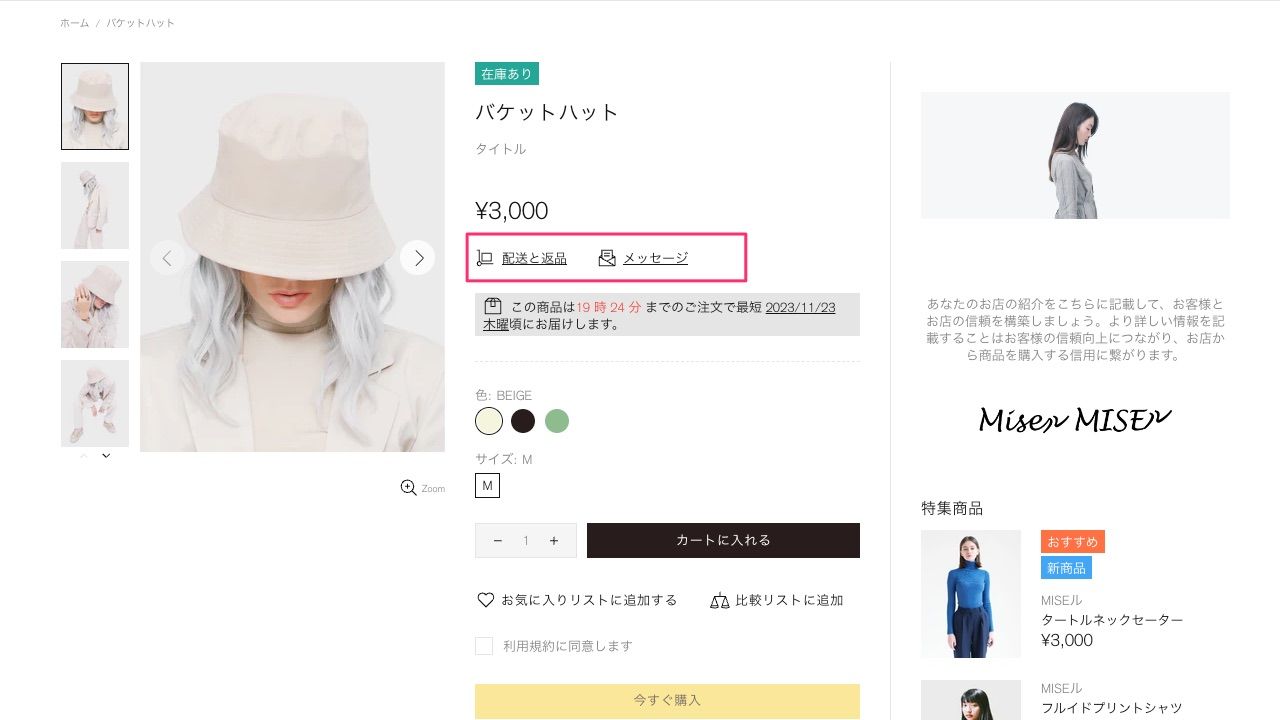The width and height of the screenshot is (1280, 720).
Task: Click the magnifier Zoom icon
Action: pyautogui.click(x=408, y=488)
